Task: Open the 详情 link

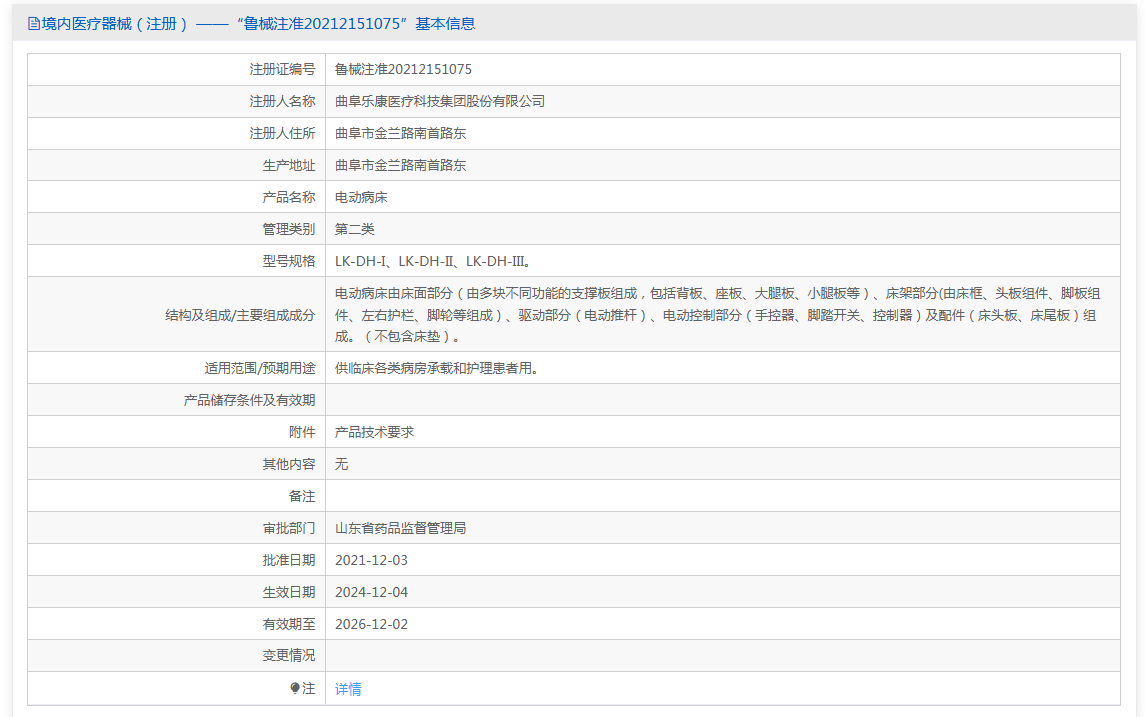Action: click(348, 688)
